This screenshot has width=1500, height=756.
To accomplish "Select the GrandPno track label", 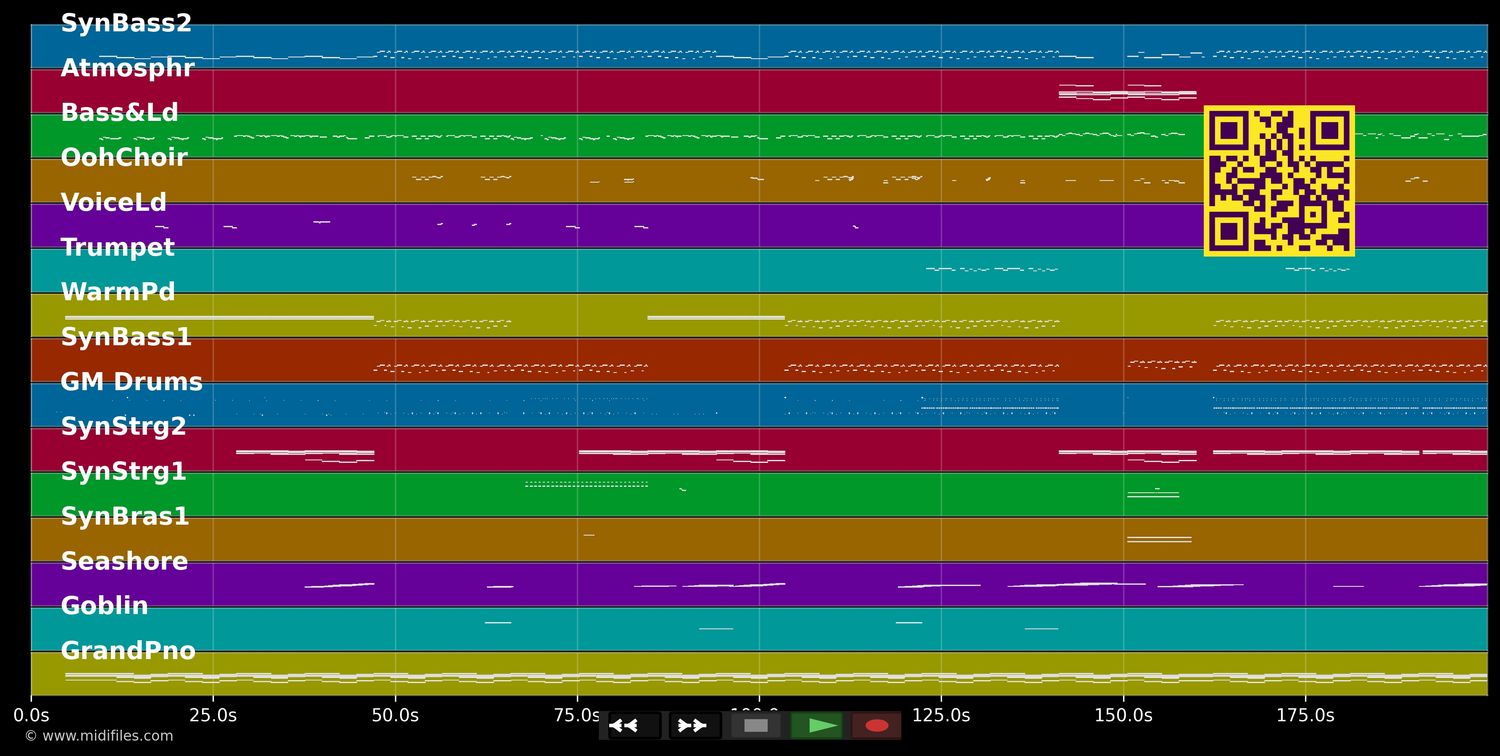I will [x=128, y=651].
